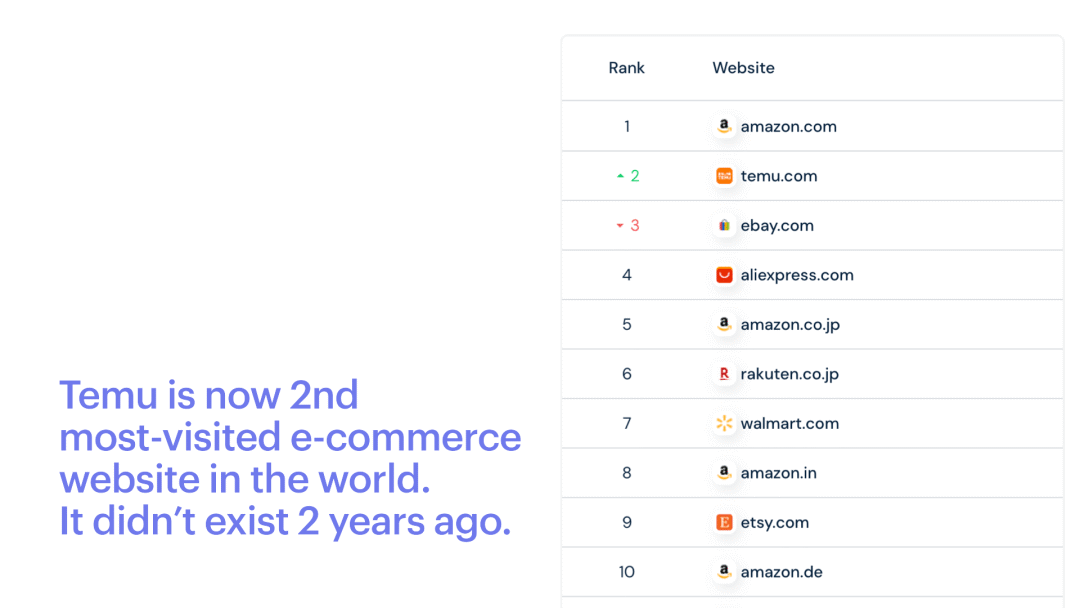Click the green up arrow at rank 2
Screen dimensions: 1080x608
tap(620, 176)
